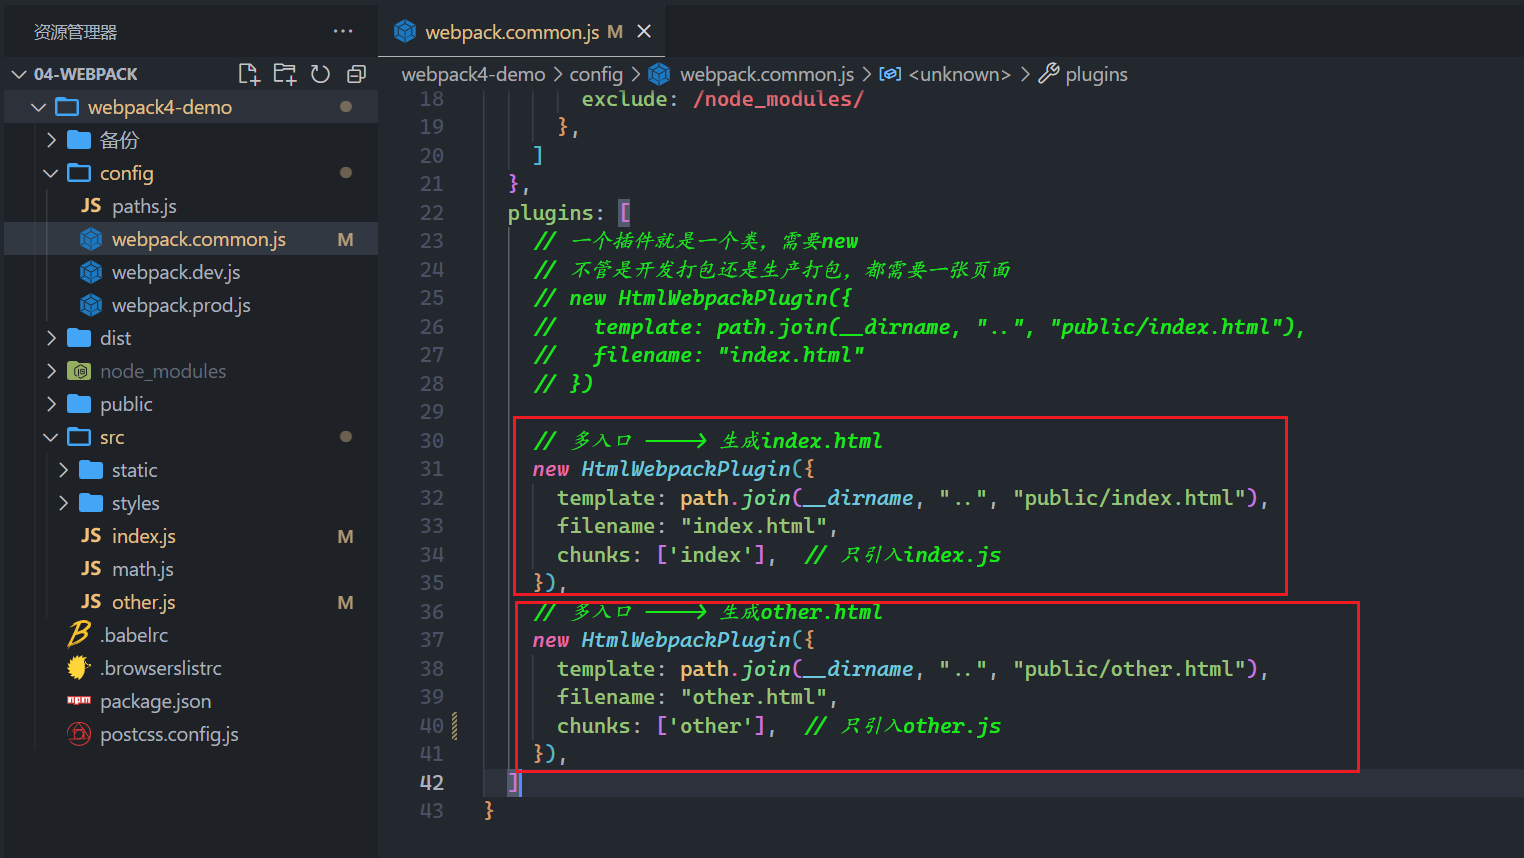Expand the static folder
This screenshot has width=1524, height=858.
click(x=63, y=470)
